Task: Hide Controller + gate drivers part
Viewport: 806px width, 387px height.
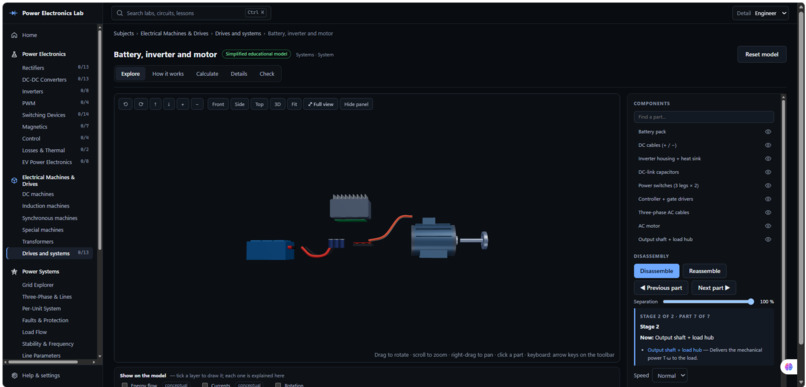Action: pos(768,199)
